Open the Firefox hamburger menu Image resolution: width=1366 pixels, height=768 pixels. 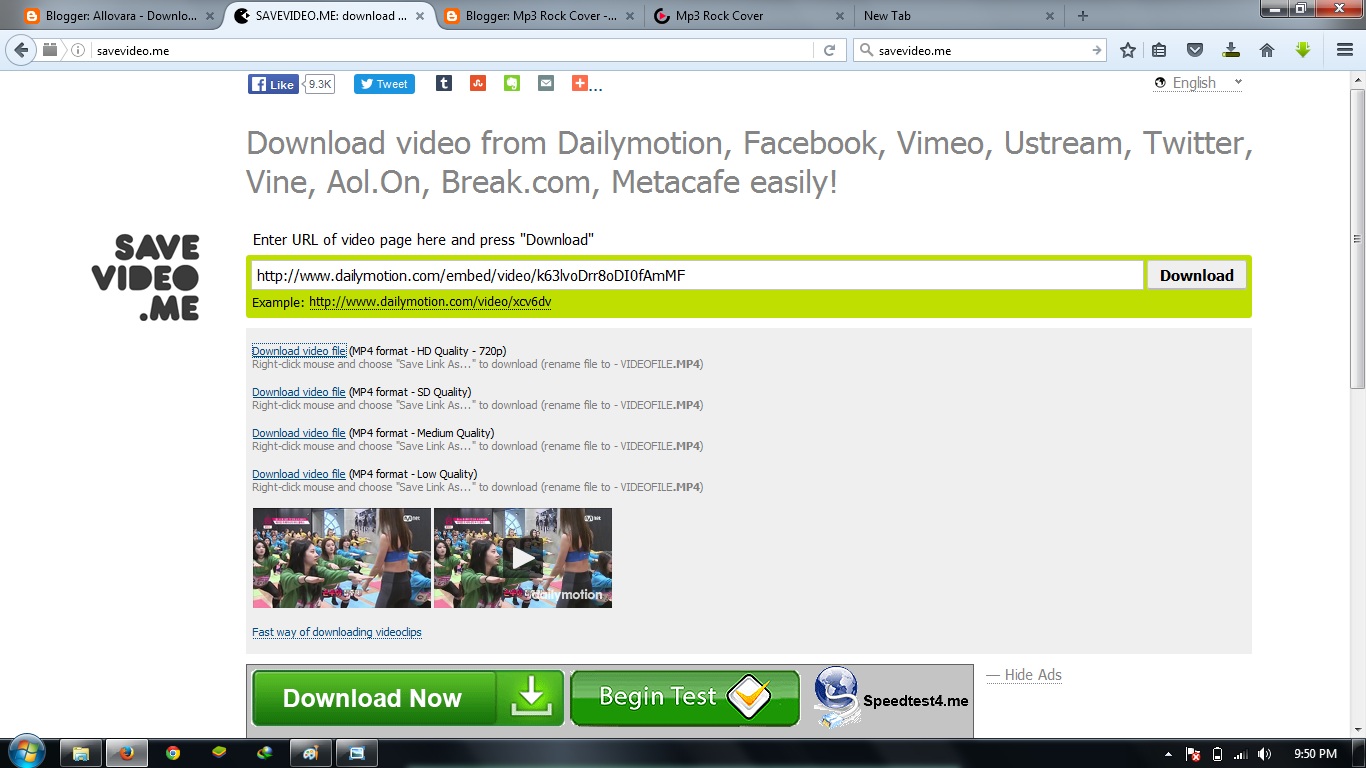(1343, 49)
